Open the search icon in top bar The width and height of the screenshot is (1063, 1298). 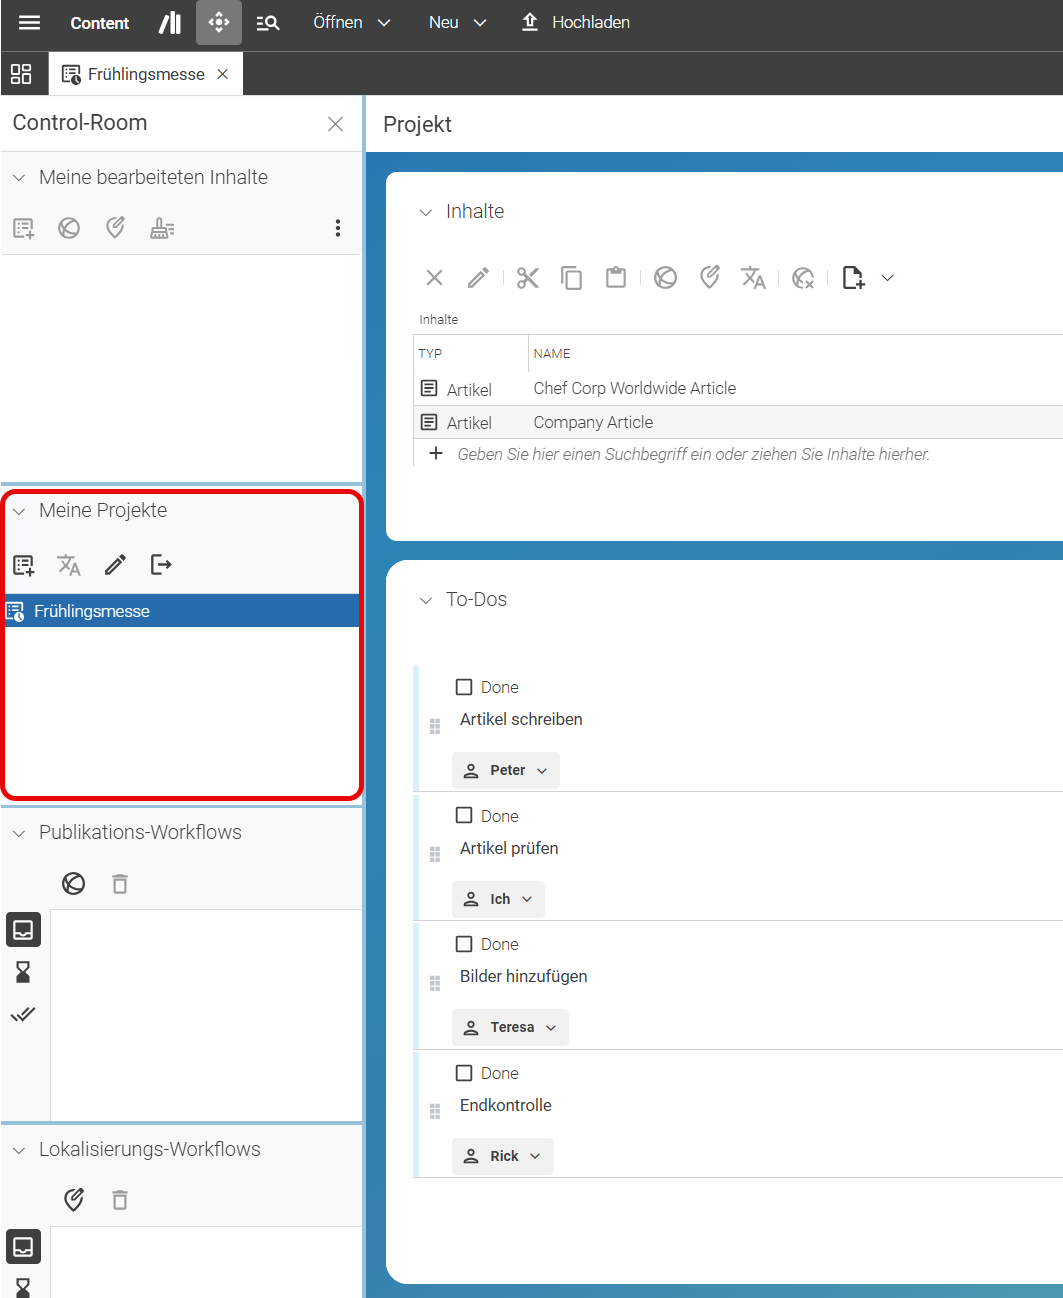[267, 23]
